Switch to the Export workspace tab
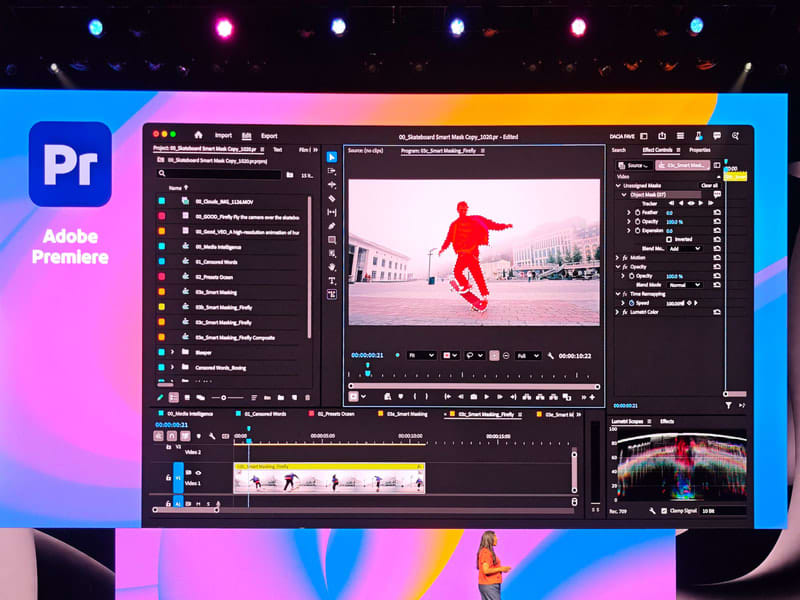Screen dimensions: 800x600 269,135
